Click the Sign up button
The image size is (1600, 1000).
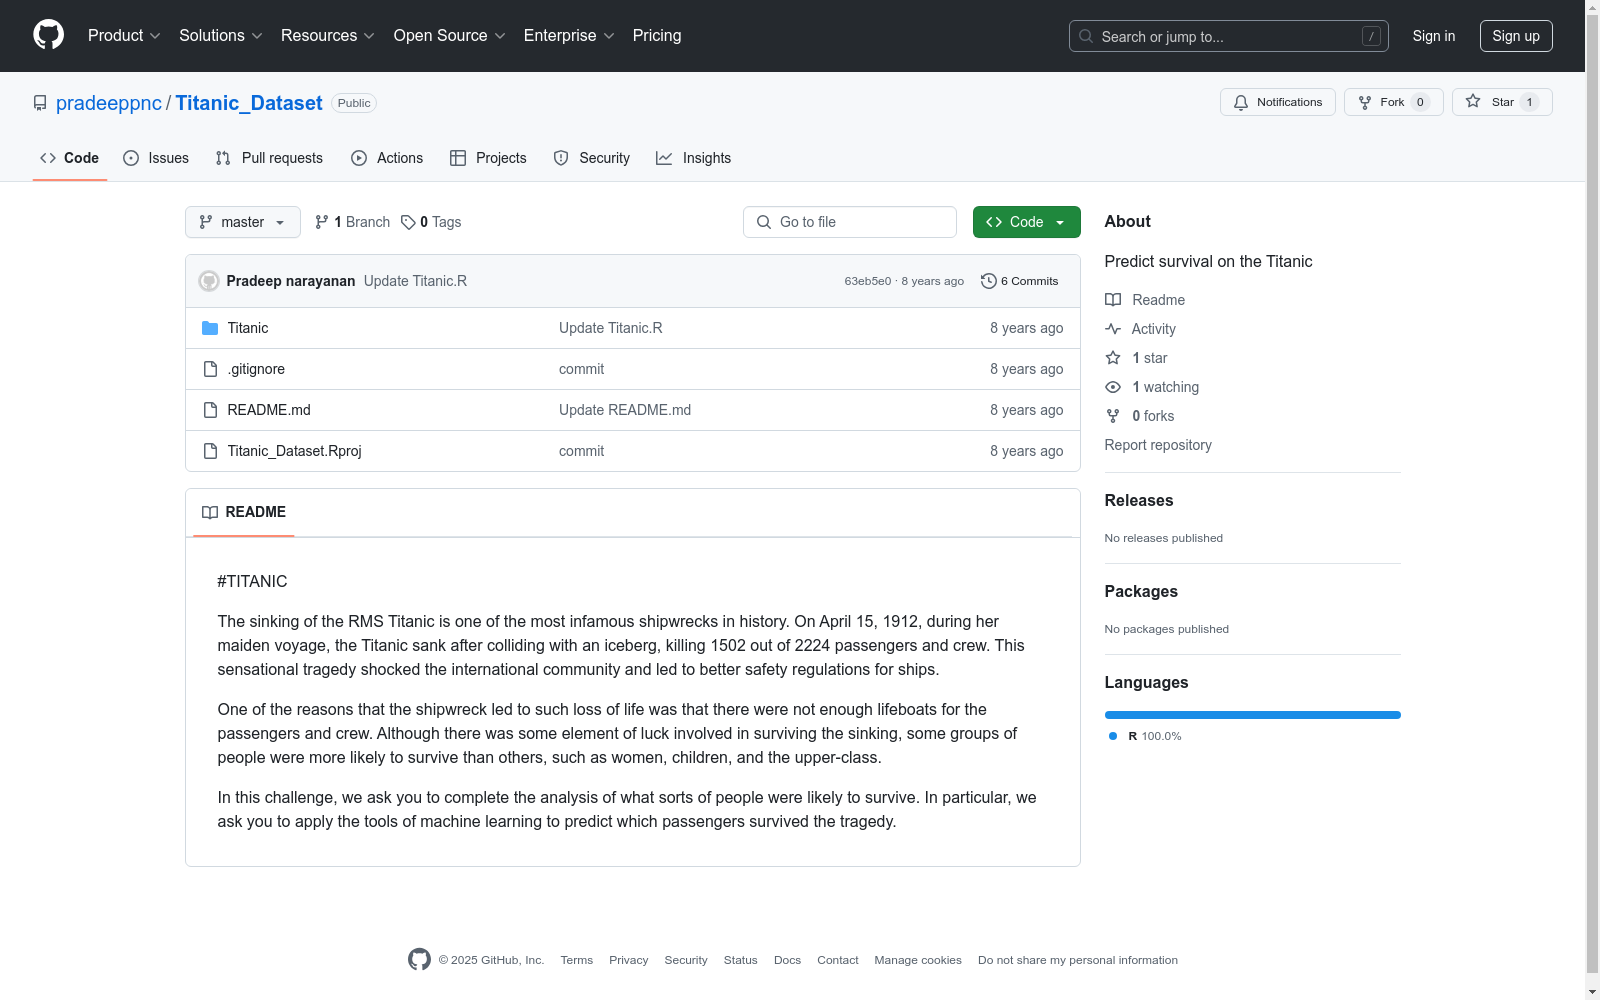[1516, 36]
